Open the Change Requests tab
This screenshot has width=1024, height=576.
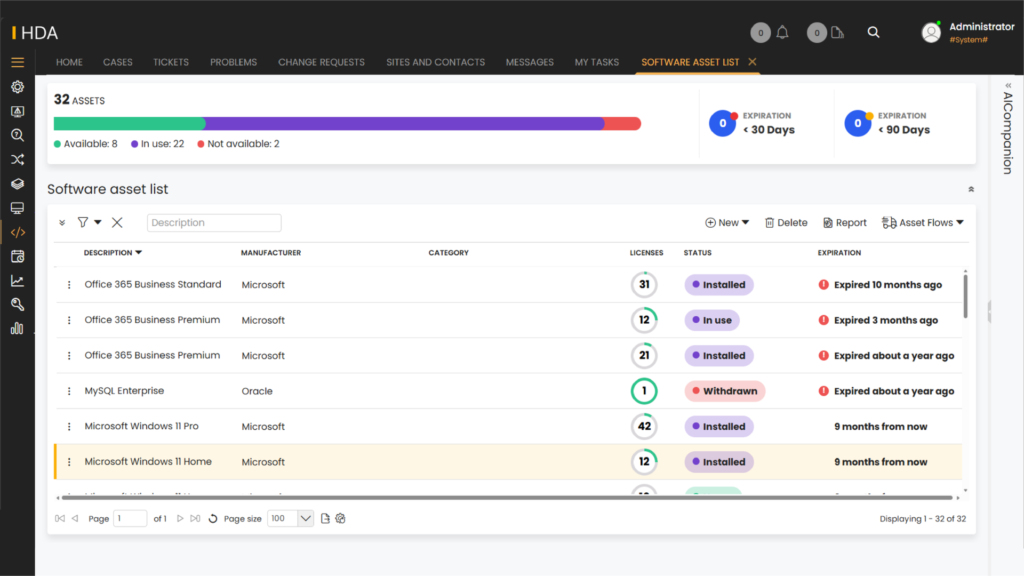pyautogui.click(x=321, y=62)
